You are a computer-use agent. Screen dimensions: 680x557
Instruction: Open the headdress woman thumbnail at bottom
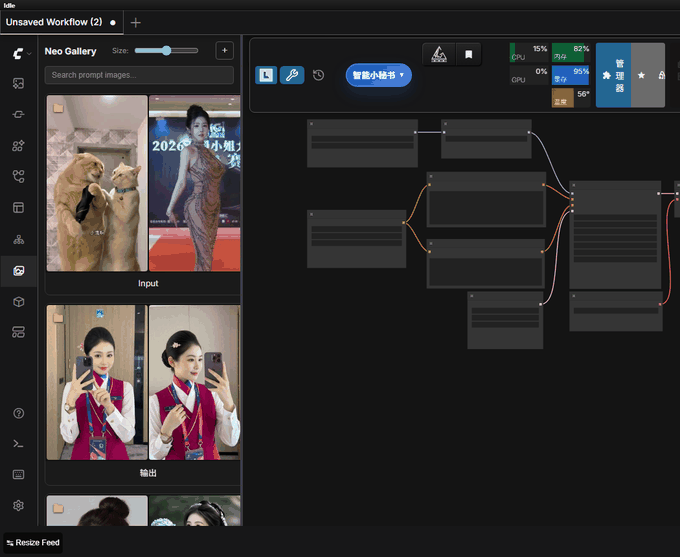point(194,511)
